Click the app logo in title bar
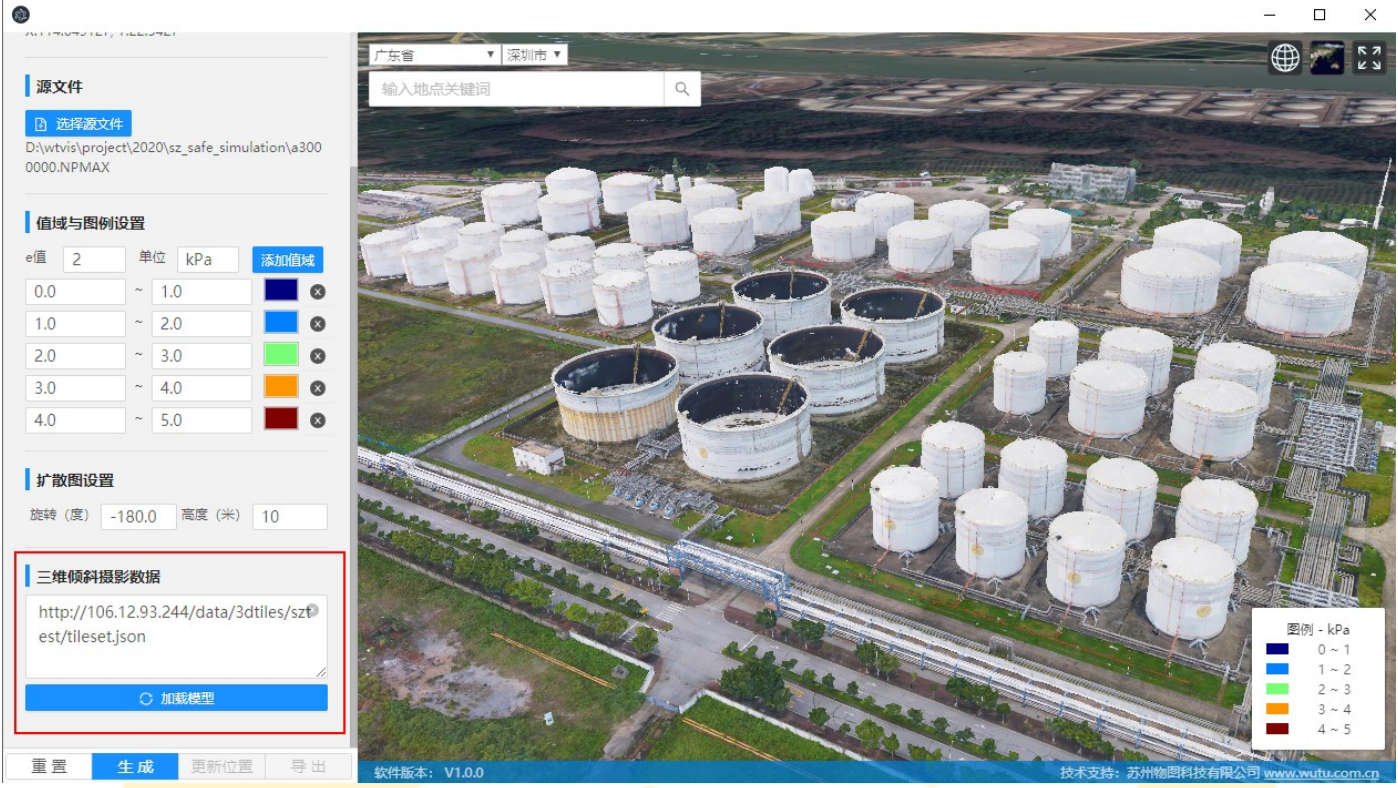 [21, 14]
